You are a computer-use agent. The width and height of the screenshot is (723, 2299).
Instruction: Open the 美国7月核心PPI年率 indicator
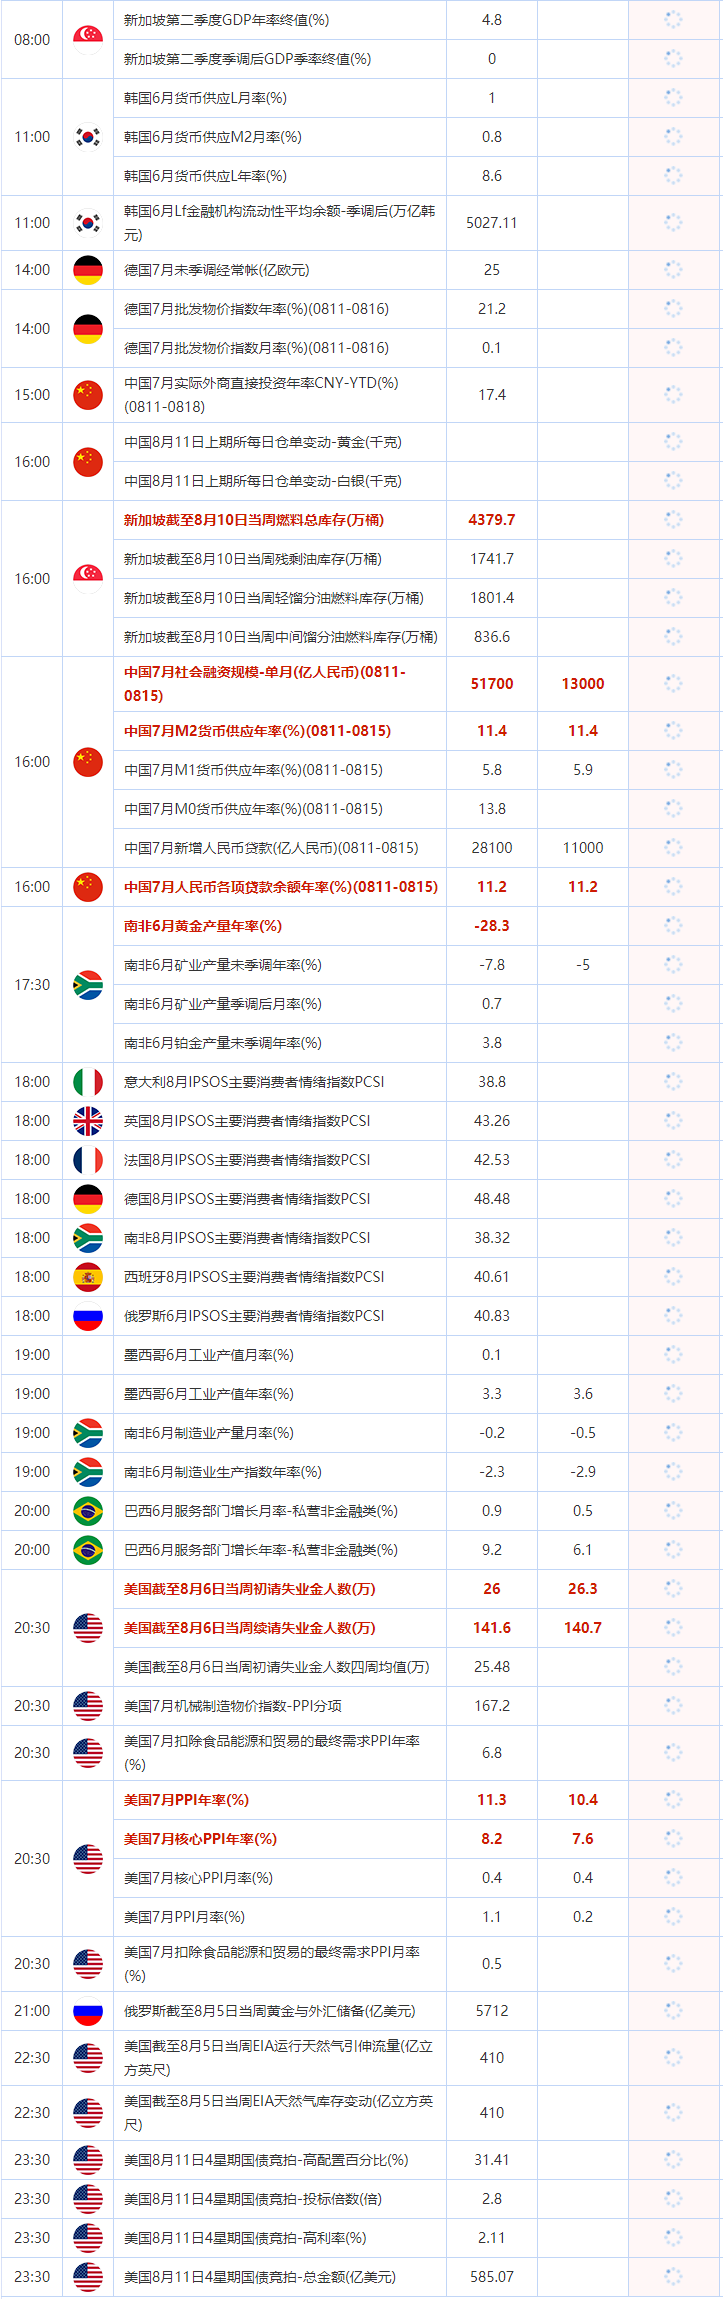click(200, 1839)
